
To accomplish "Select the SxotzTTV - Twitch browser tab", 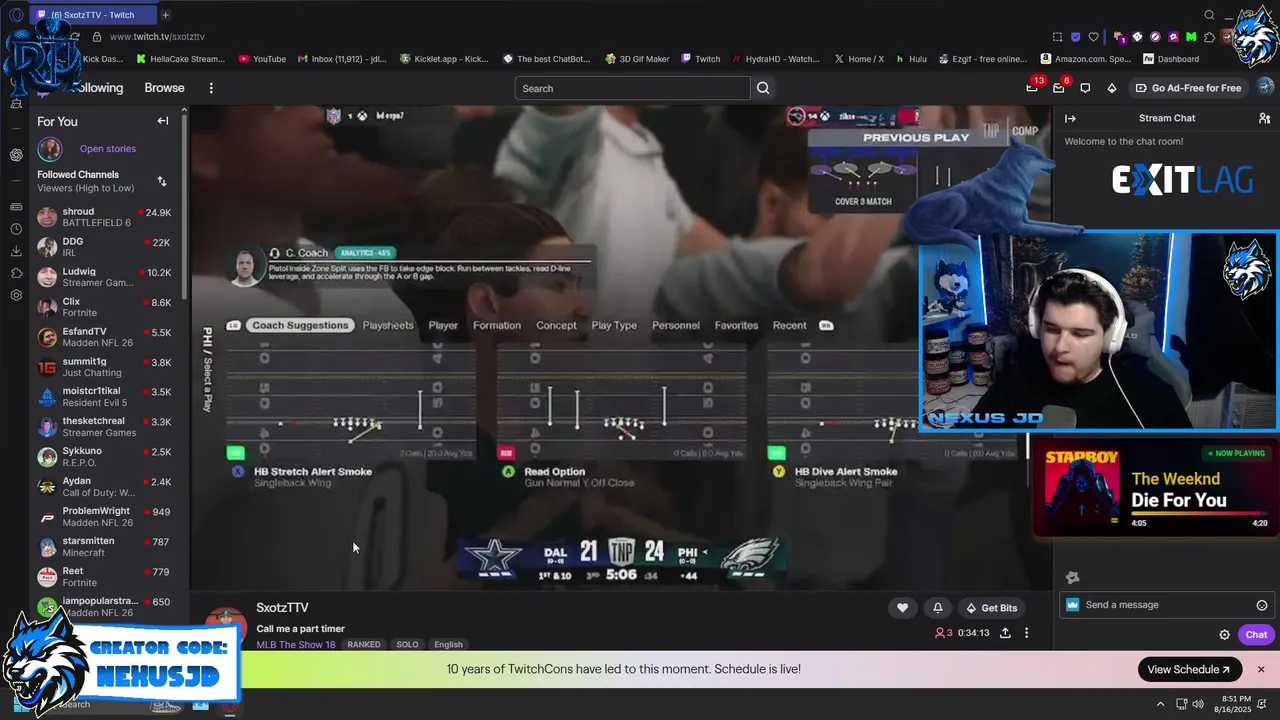I will 92,15.
